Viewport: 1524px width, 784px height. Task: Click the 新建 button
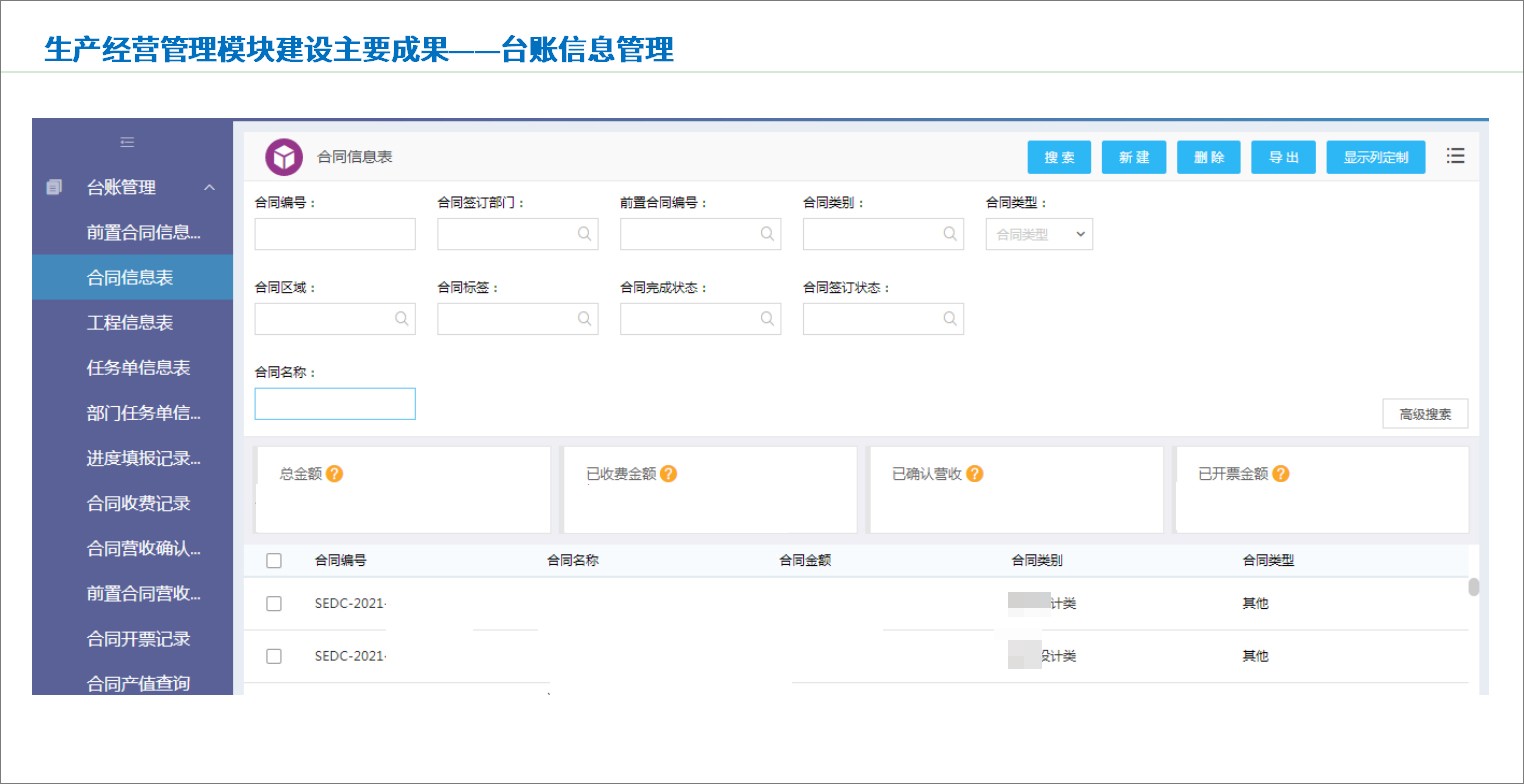(1134, 157)
